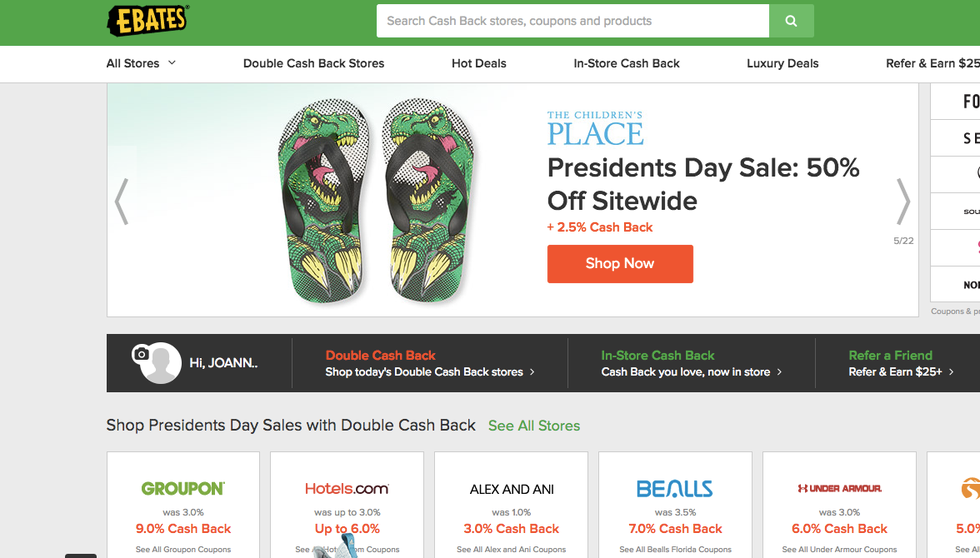This screenshot has height=558, width=980.
Task: Open the Alex and Ani logo
Action: coord(511,490)
